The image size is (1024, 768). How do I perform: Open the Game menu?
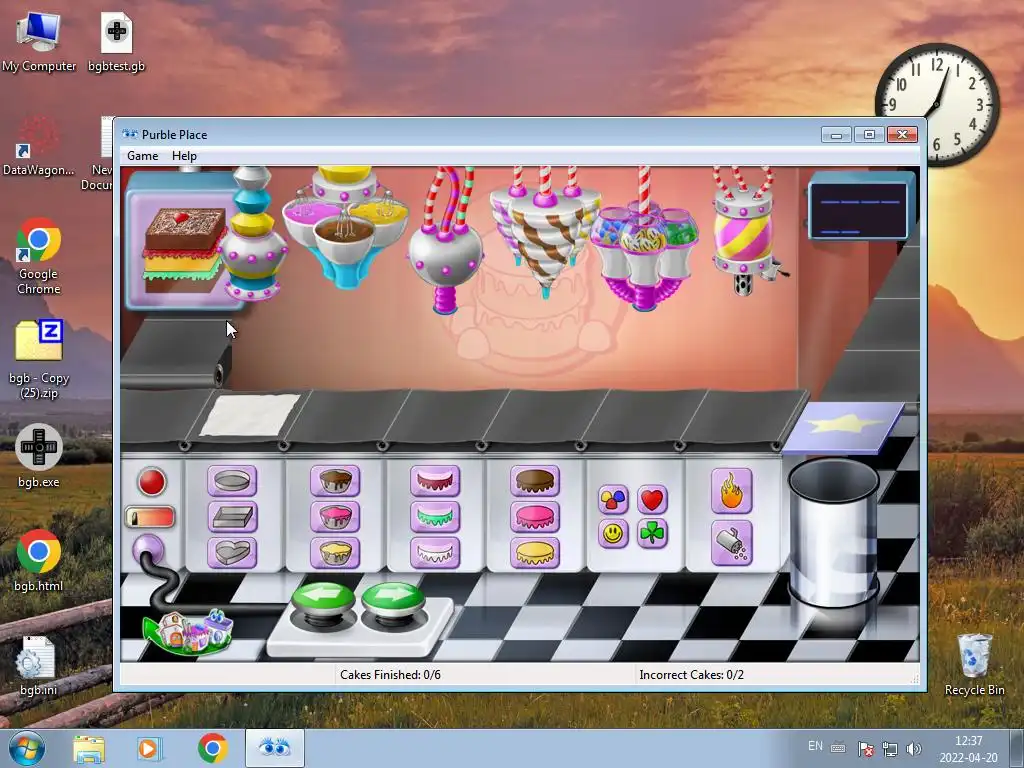pos(142,155)
